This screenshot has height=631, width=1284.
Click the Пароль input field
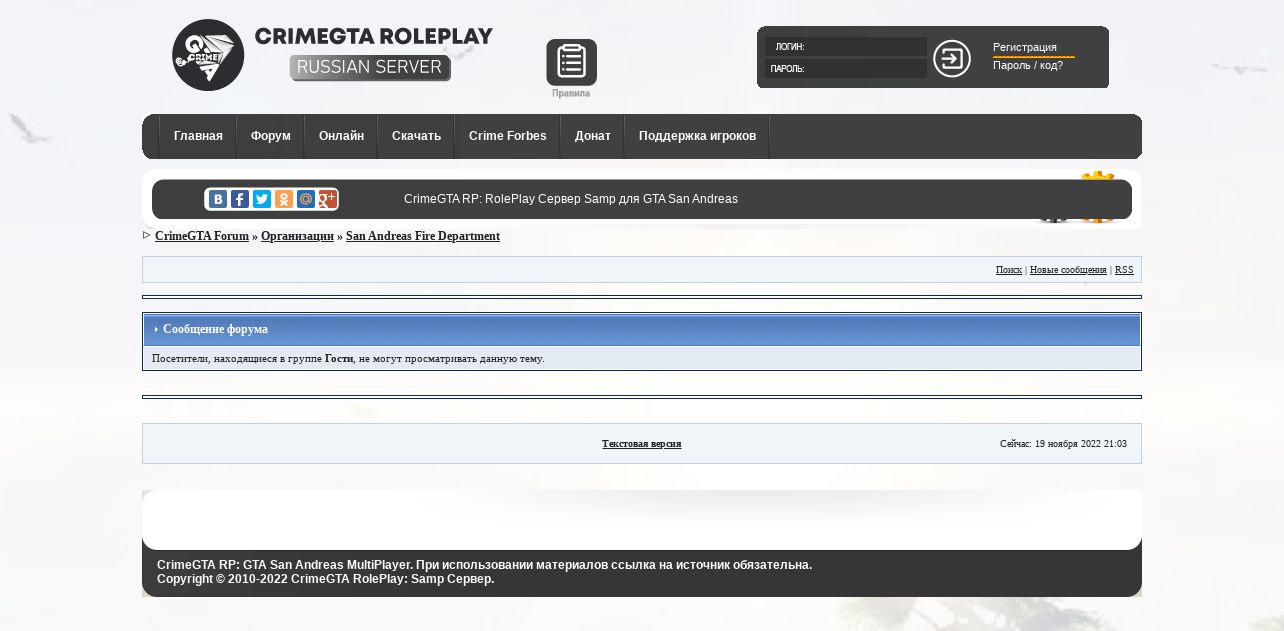pos(846,69)
